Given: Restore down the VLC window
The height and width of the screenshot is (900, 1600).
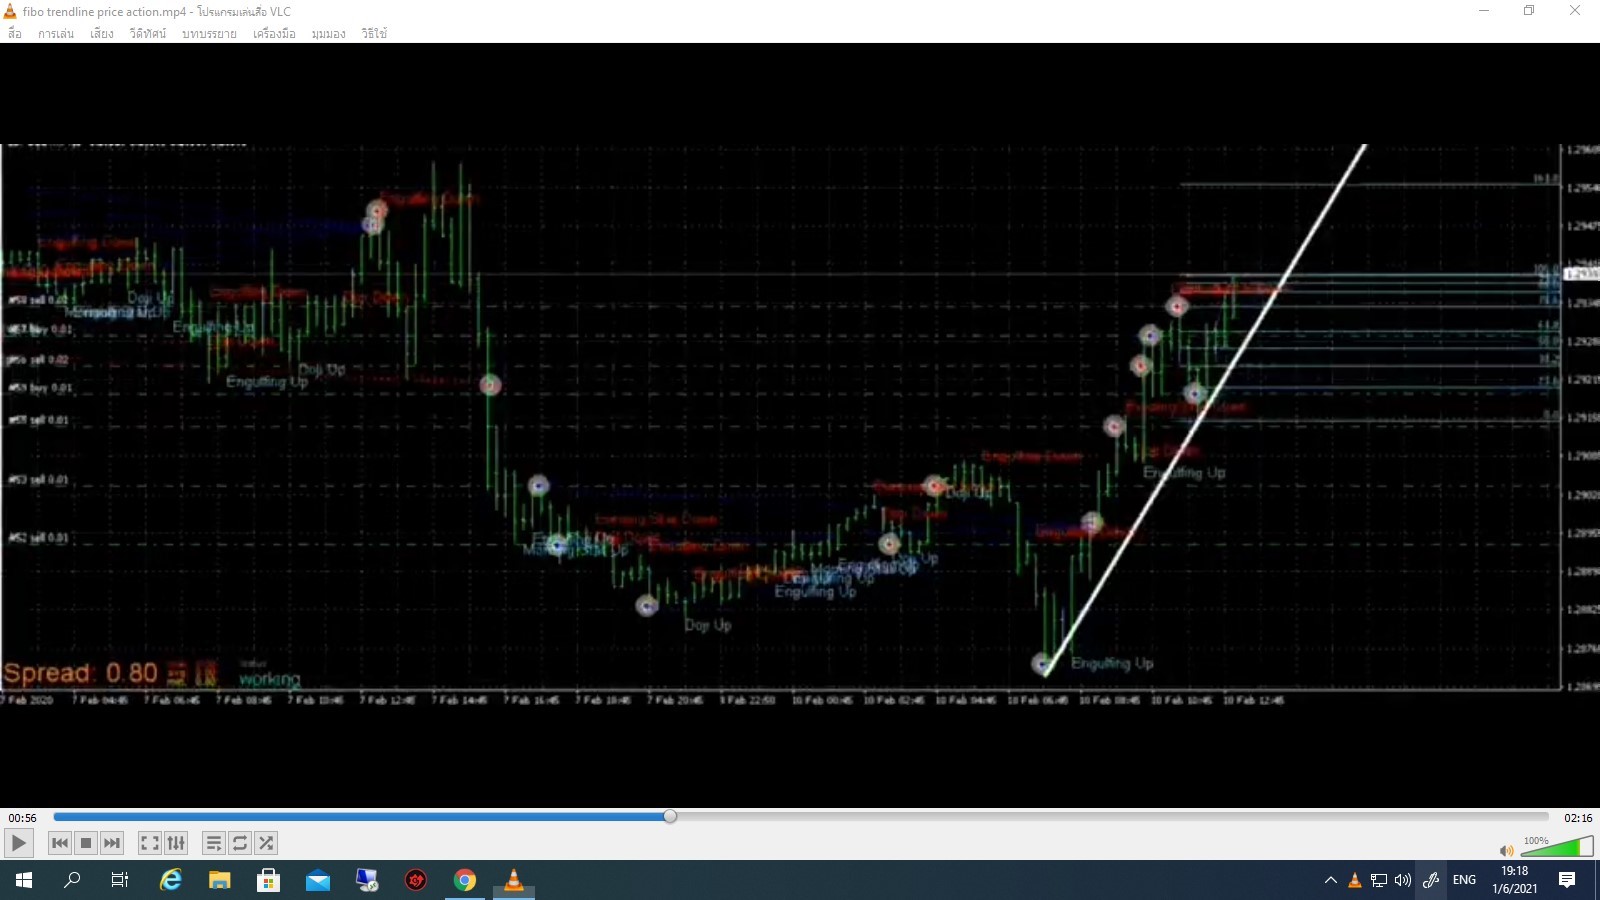Looking at the screenshot, I should click(1529, 11).
